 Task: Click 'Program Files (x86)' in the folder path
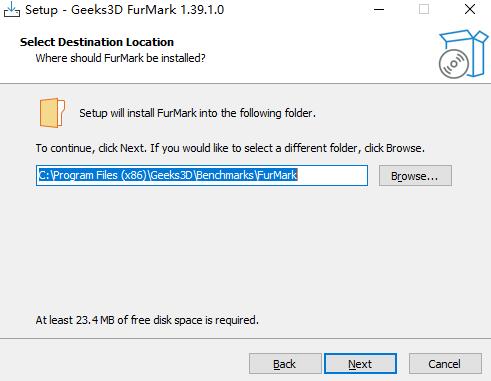(x=100, y=175)
